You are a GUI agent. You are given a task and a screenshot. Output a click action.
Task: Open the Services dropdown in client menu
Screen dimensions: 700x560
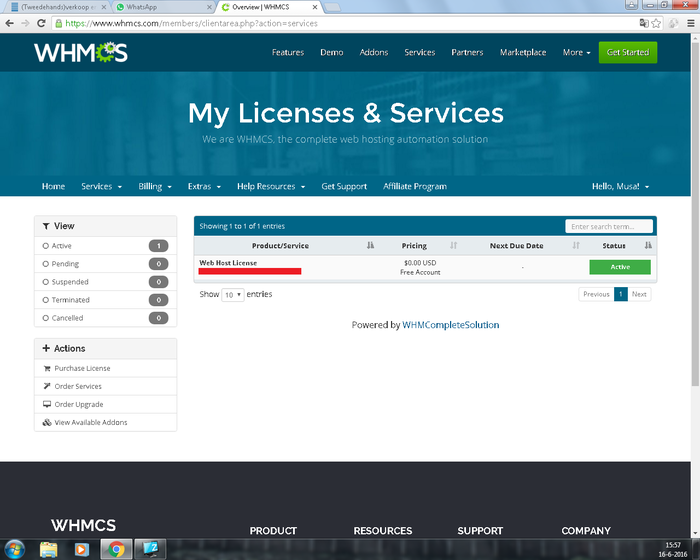click(x=101, y=186)
